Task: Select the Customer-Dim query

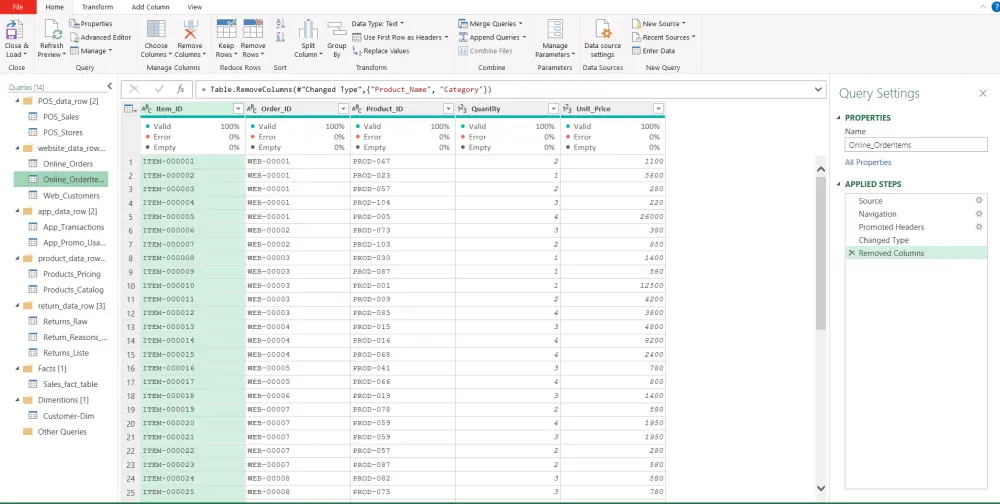Action: tap(68, 416)
